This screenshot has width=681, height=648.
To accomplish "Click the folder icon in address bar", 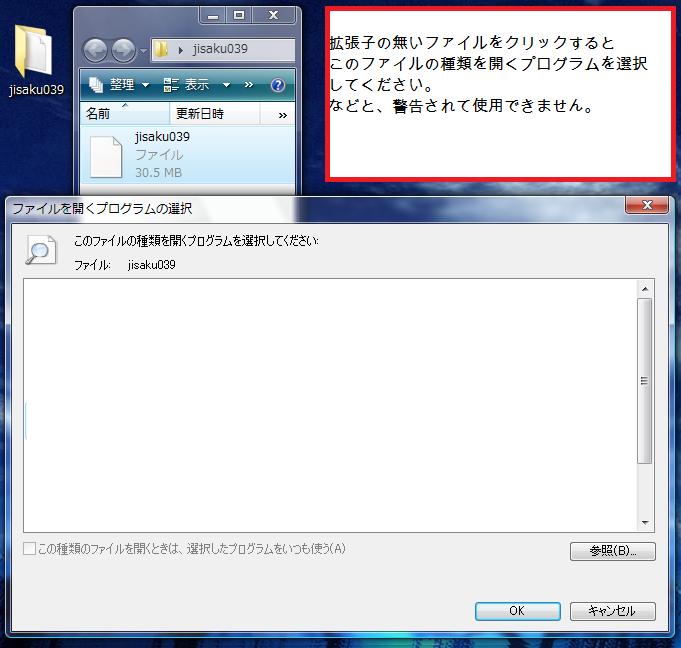I will coord(161,50).
